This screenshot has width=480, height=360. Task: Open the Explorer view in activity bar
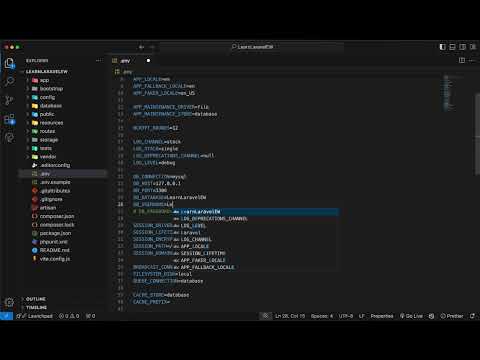pos(9,63)
